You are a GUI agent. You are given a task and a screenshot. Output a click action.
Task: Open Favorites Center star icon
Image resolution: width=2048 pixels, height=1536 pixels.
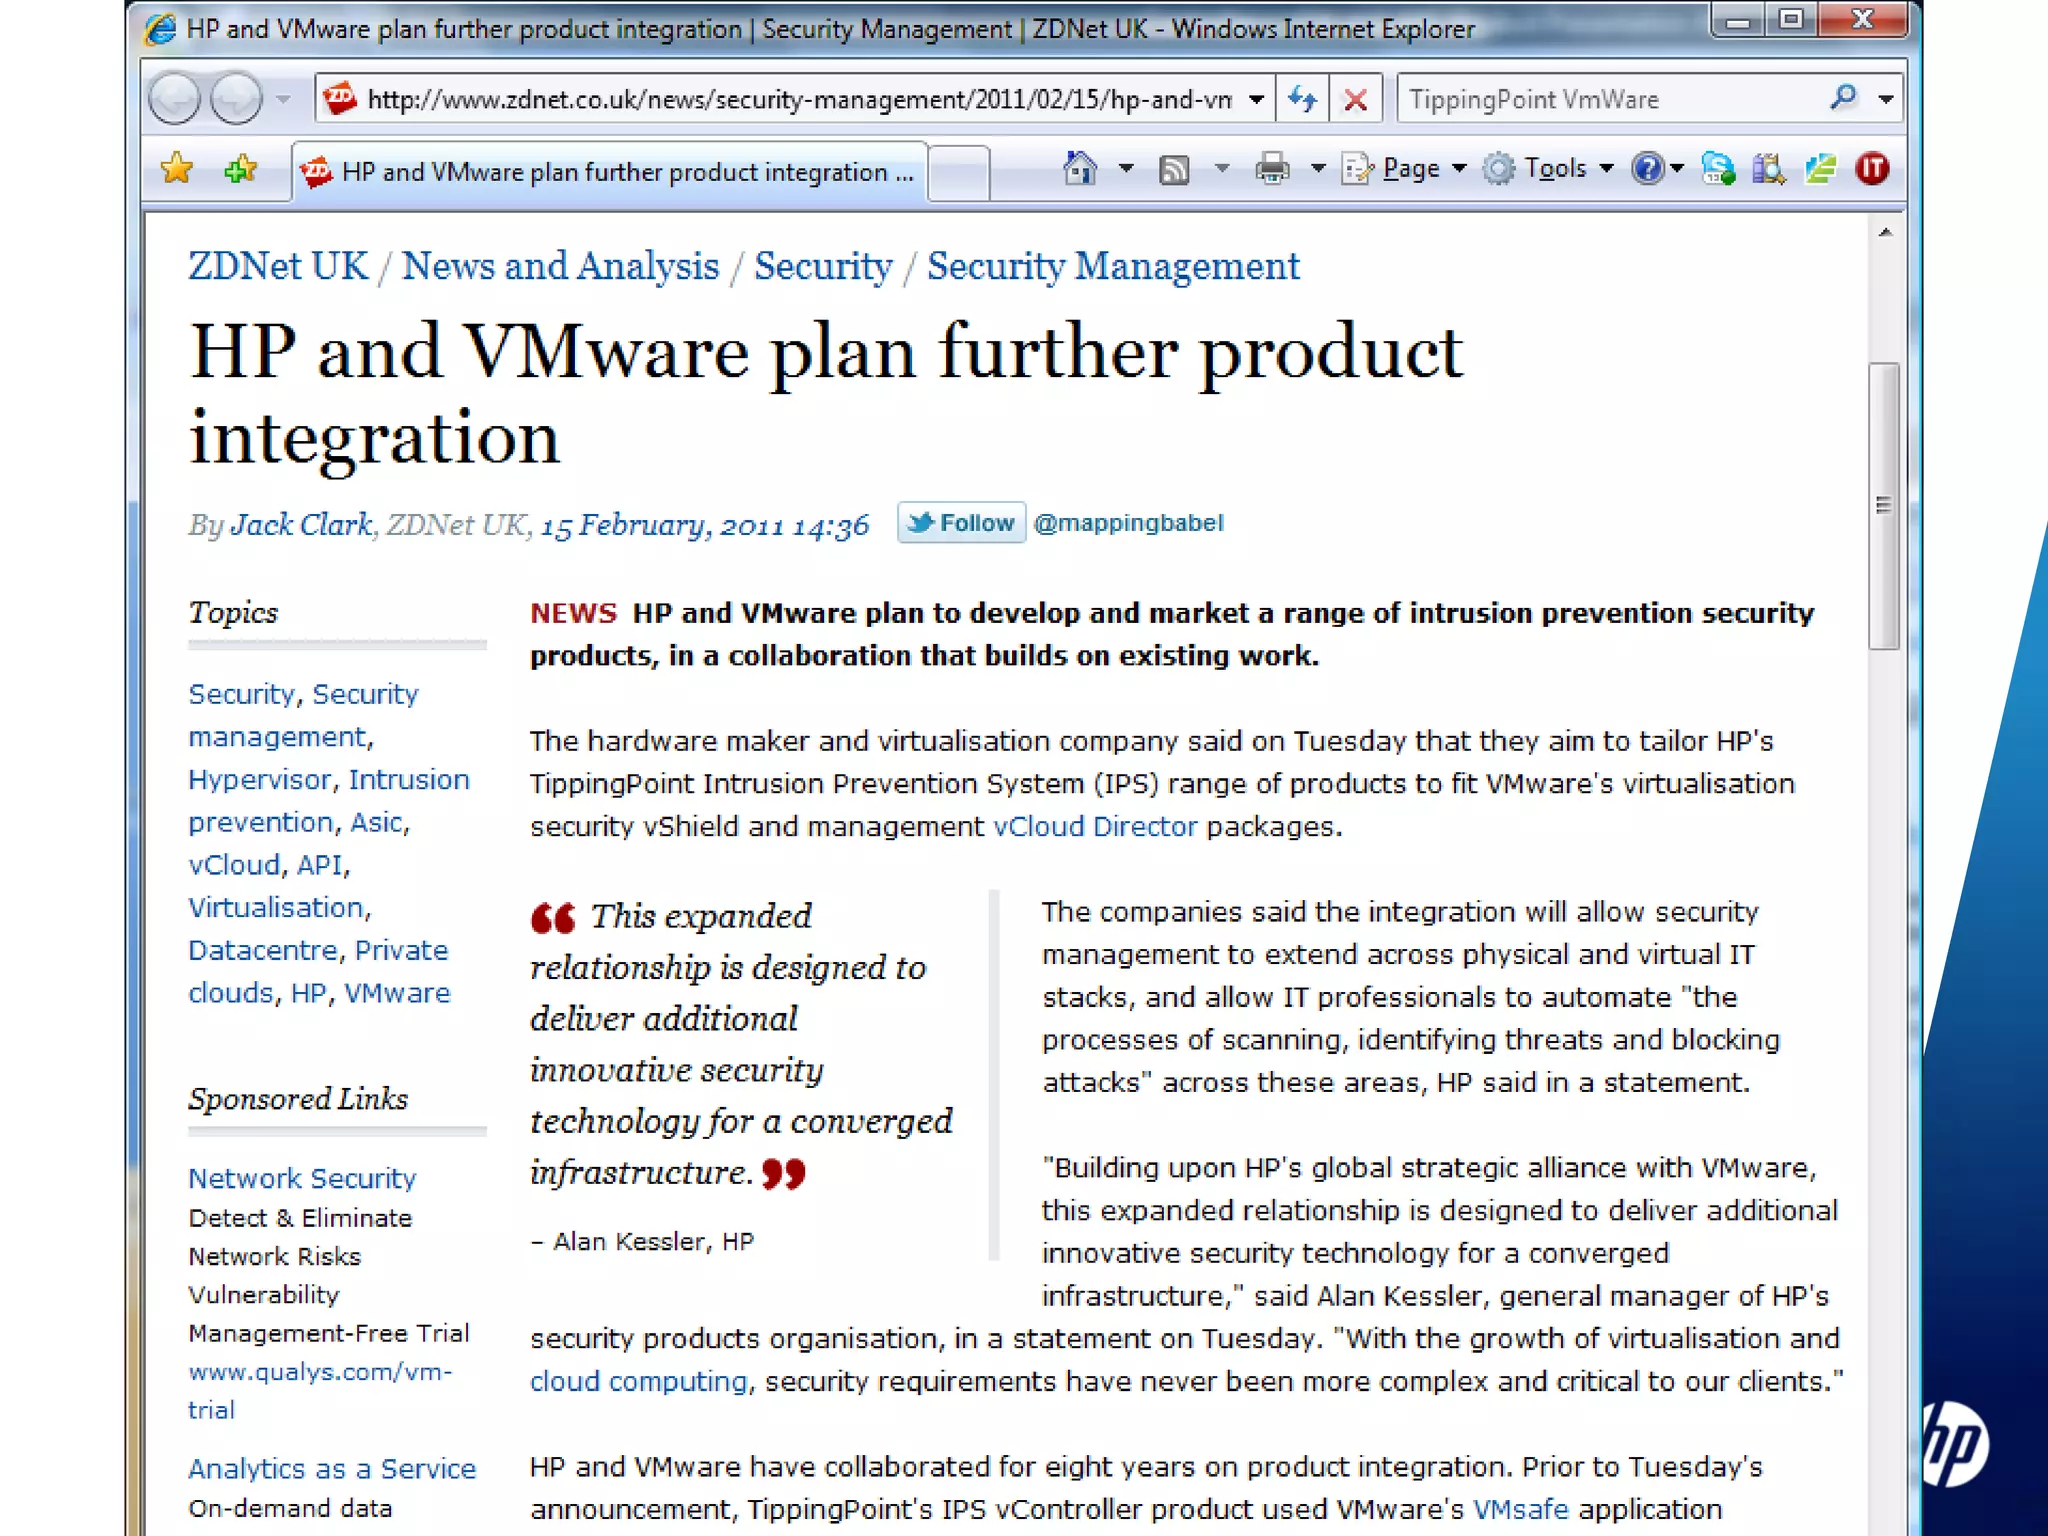click(x=177, y=169)
